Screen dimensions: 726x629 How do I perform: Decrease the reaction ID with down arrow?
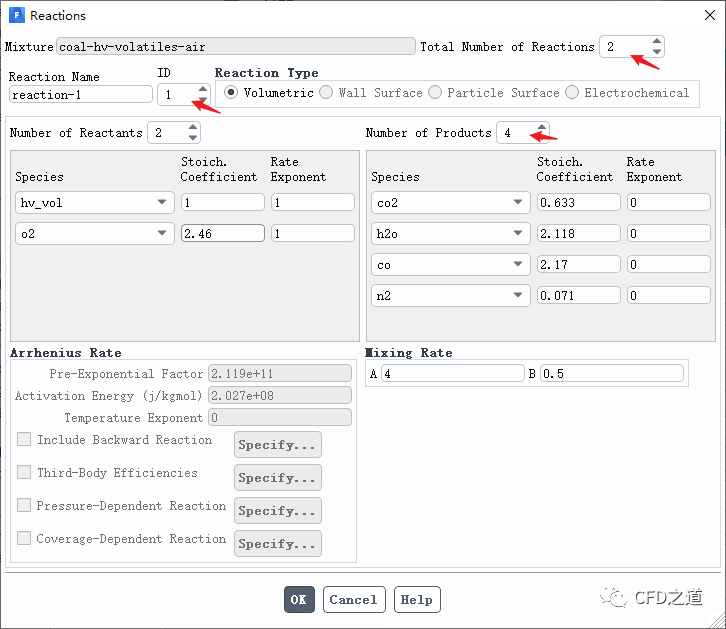tap(203, 100)
